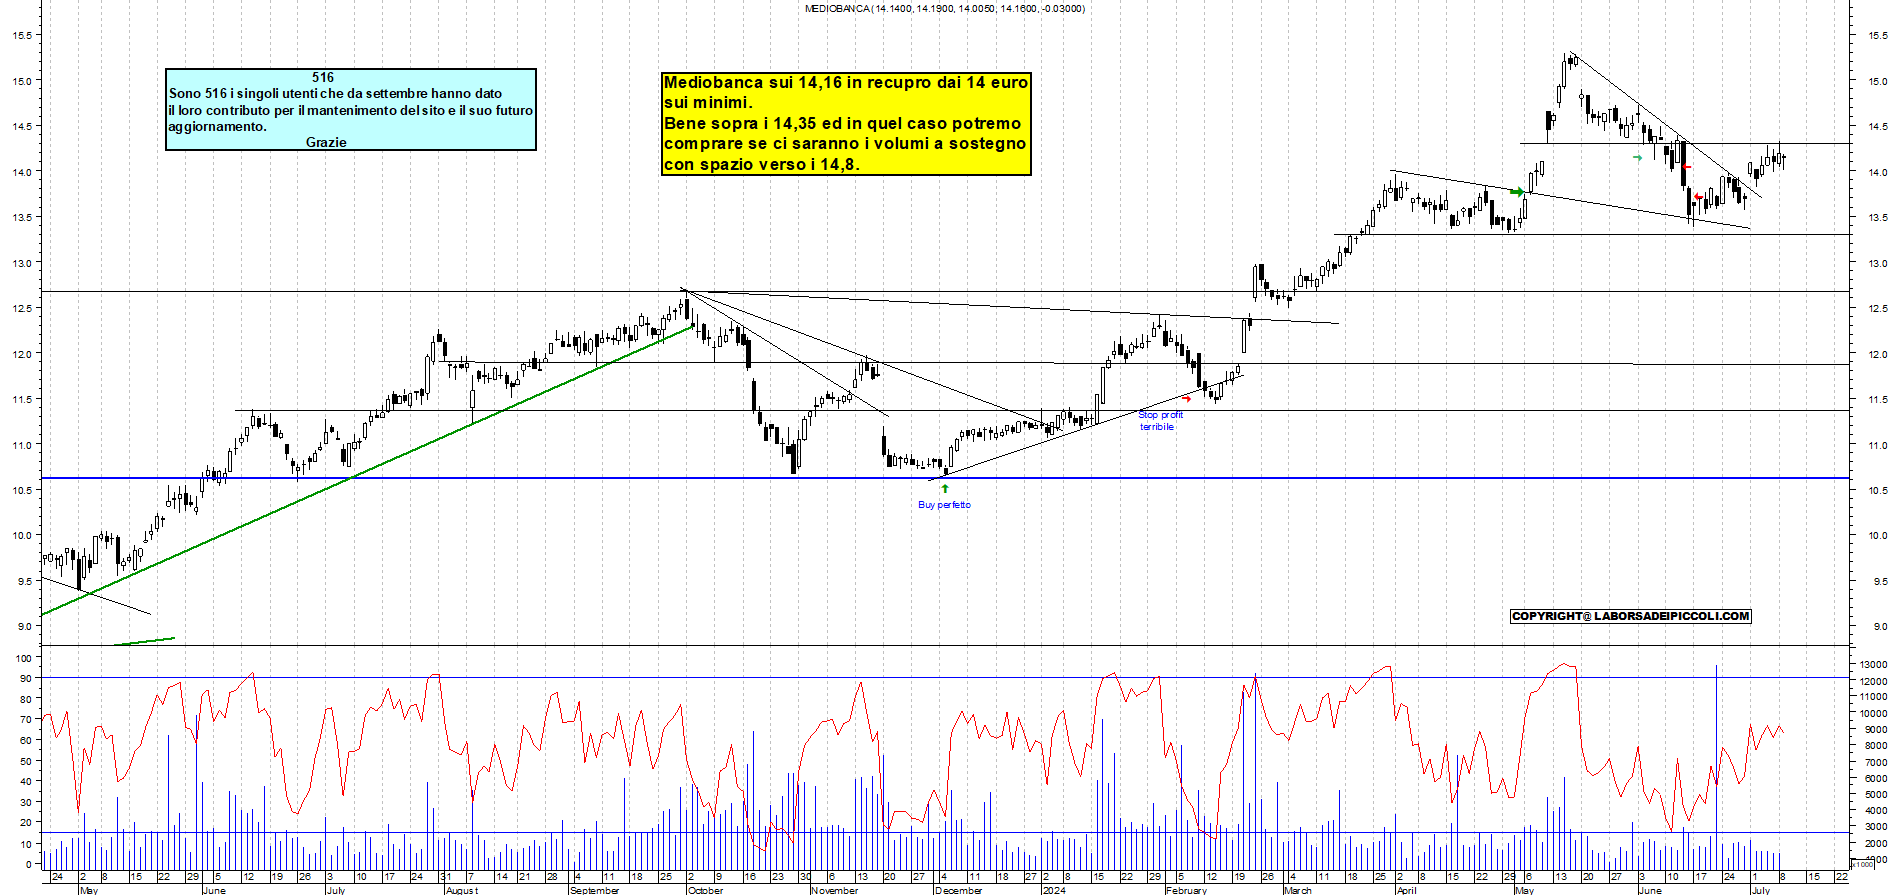Viewport: 1890px width, 895px height.
Task: Click the 100 oscillator axis label
Action: 22,659
